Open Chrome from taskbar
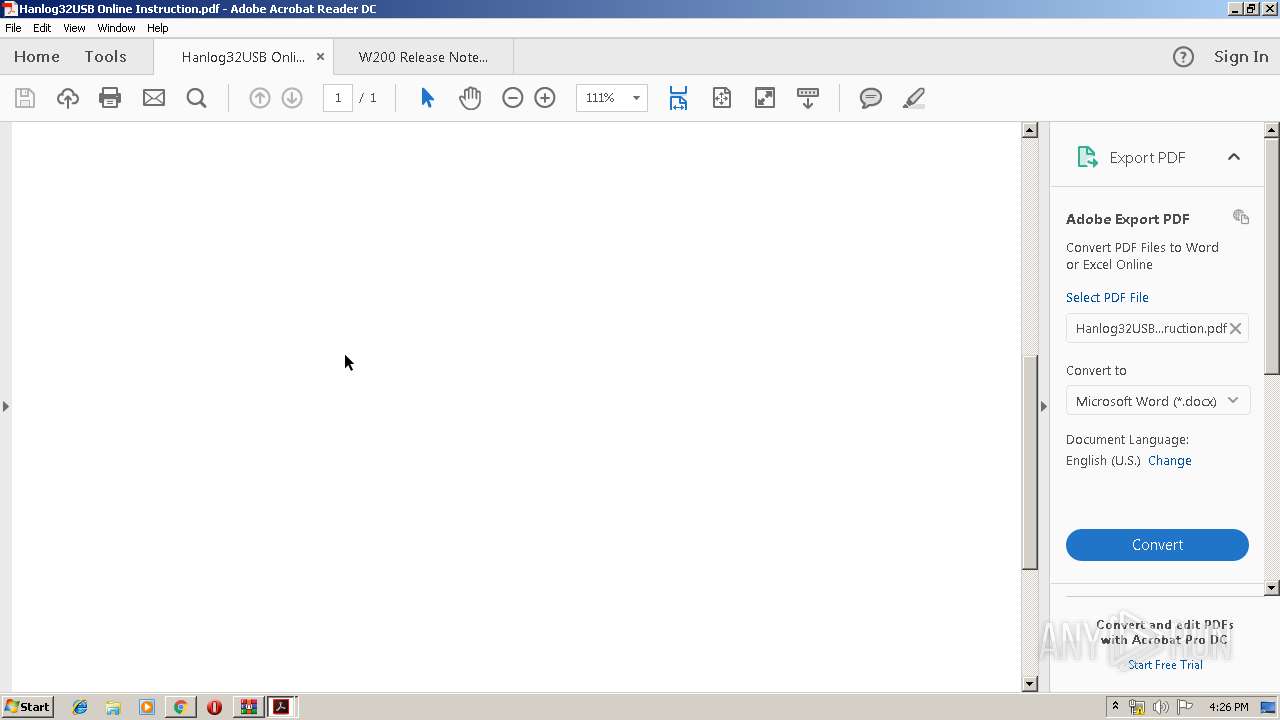1280x720 pixels. pyautogui.click(x=180, y=707)
